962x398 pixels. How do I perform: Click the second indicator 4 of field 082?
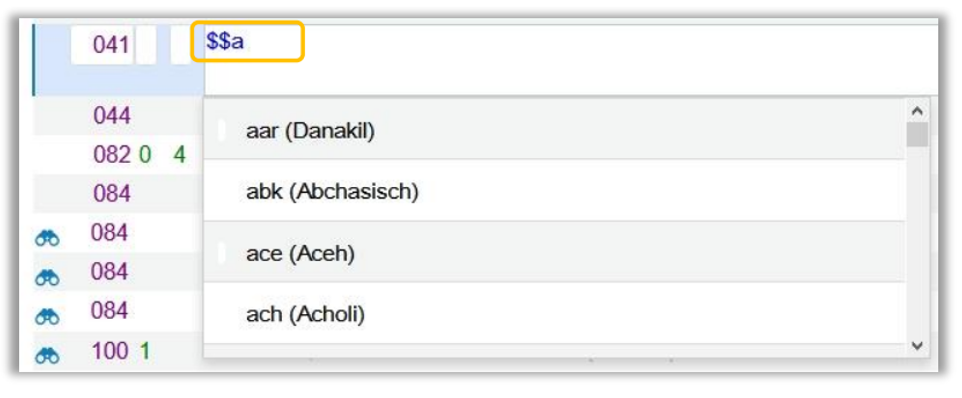pyautogui.click(x=179, y=155)
